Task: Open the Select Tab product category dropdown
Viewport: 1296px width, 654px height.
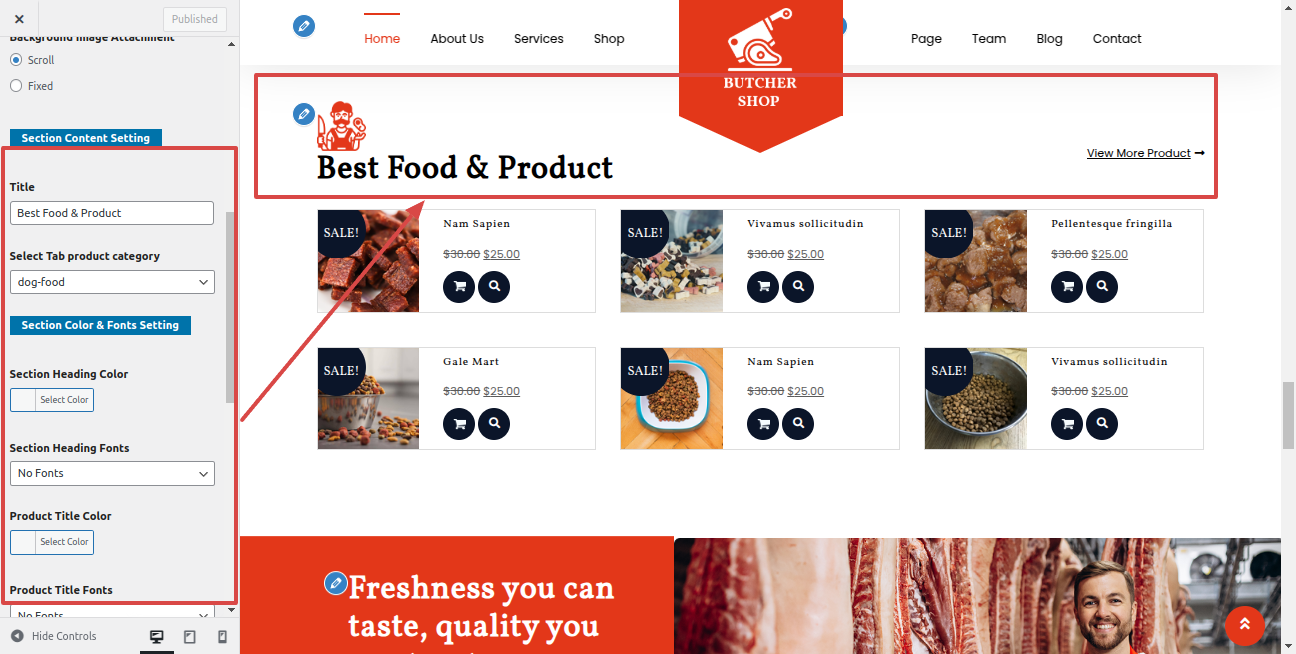Action: pyautogui.click(x=112, y=282)
